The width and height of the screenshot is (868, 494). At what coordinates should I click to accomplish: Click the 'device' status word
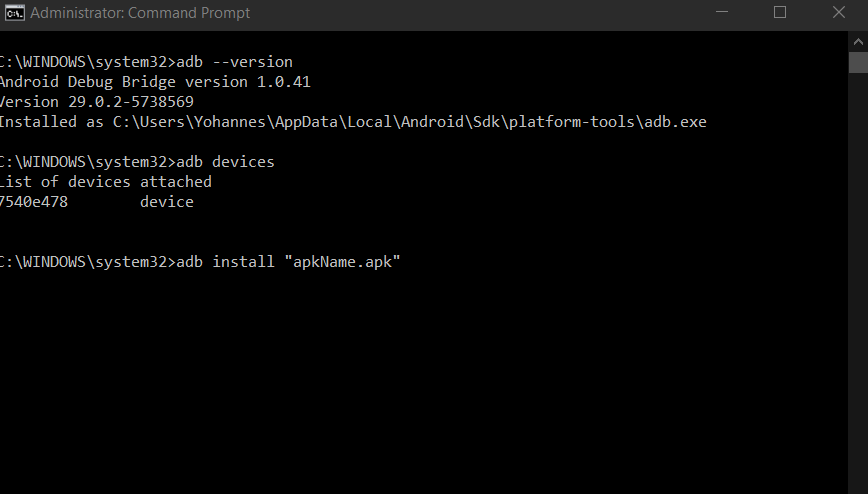[x=167, y=202]
